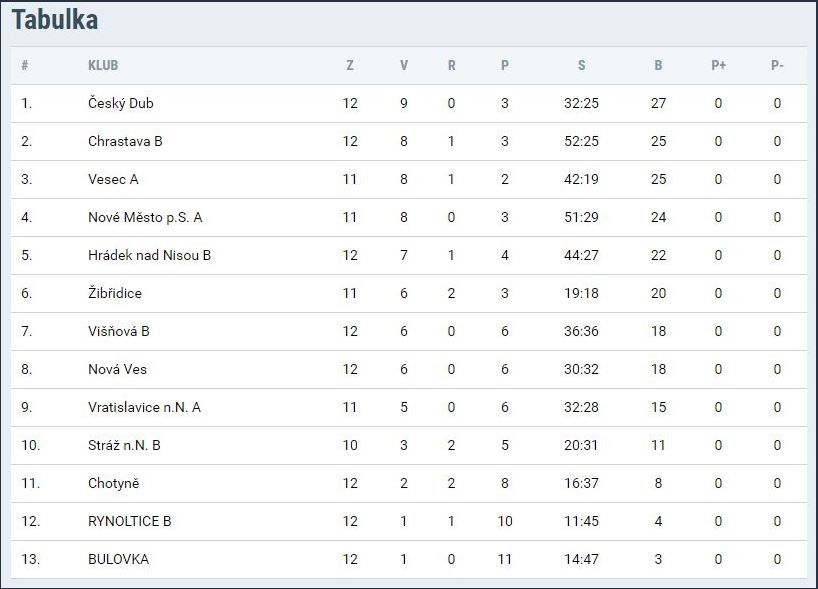This screenshot has height=589, width=818.
Task: Select Hrádek nad Nisou B team
Action: pos(149,256)
